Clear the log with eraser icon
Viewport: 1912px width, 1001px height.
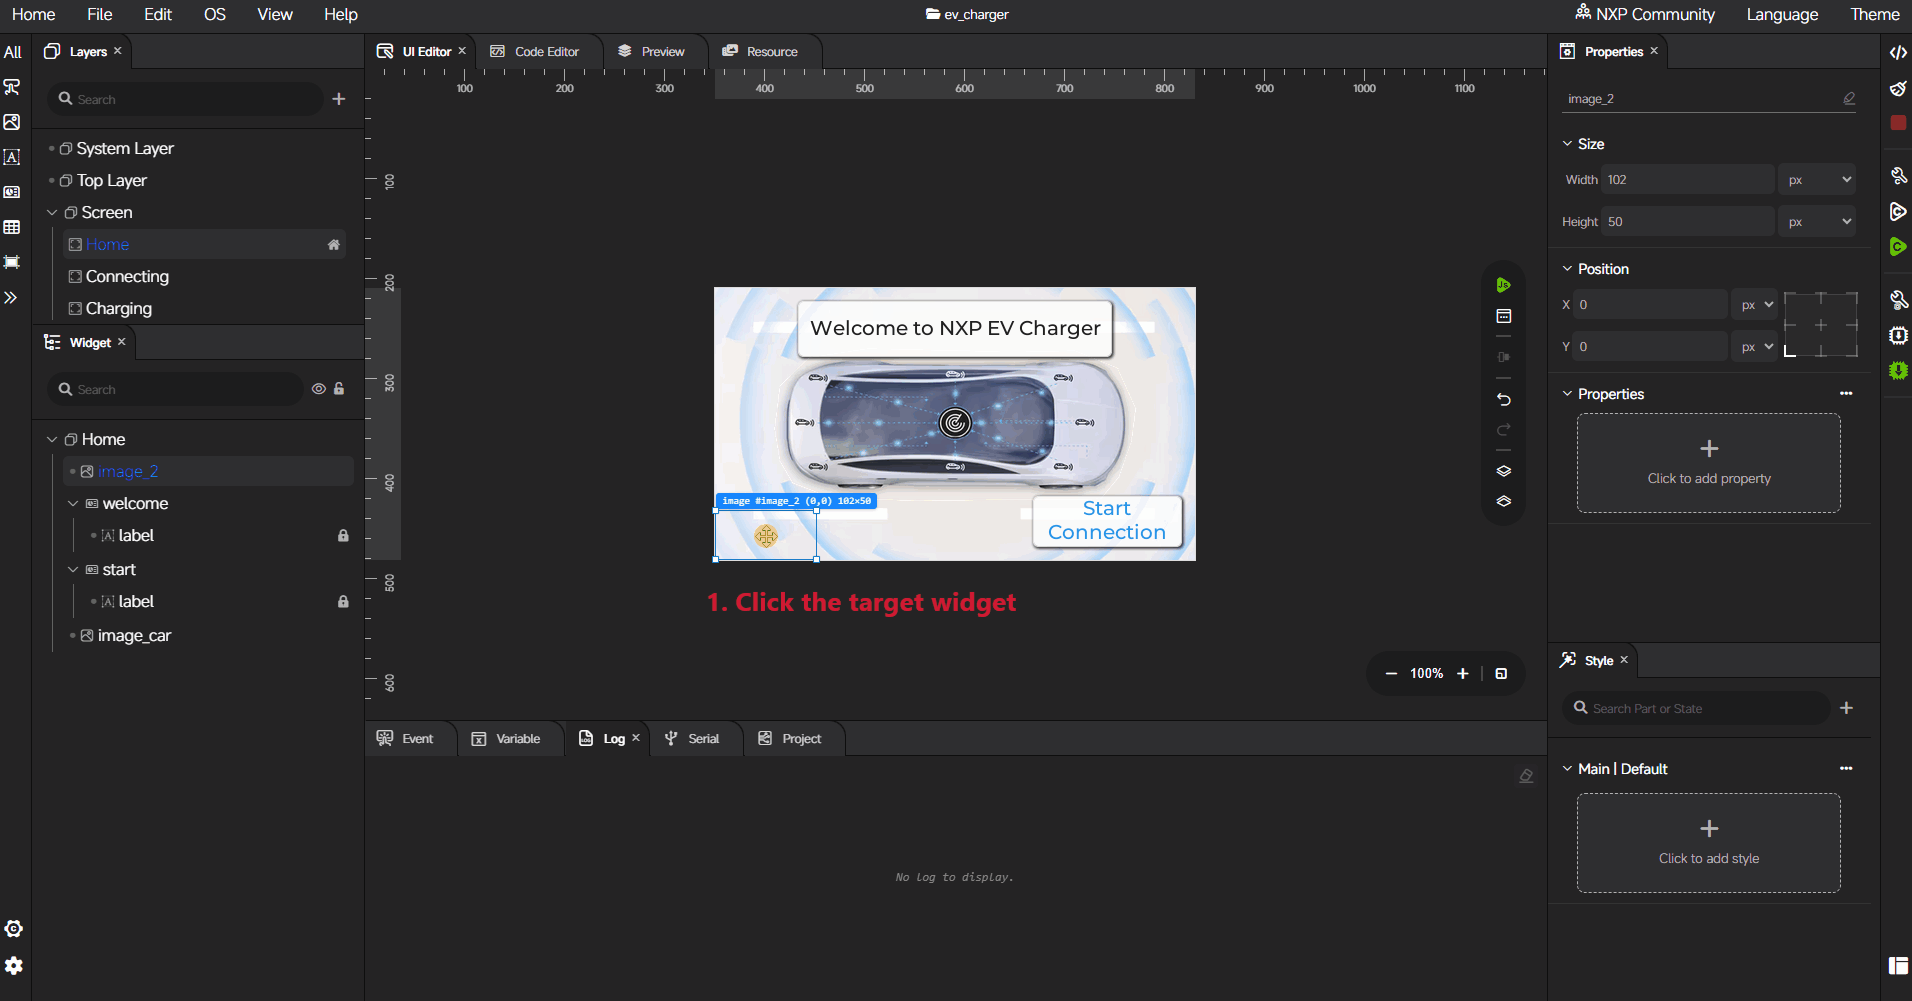click(1526, 776)
